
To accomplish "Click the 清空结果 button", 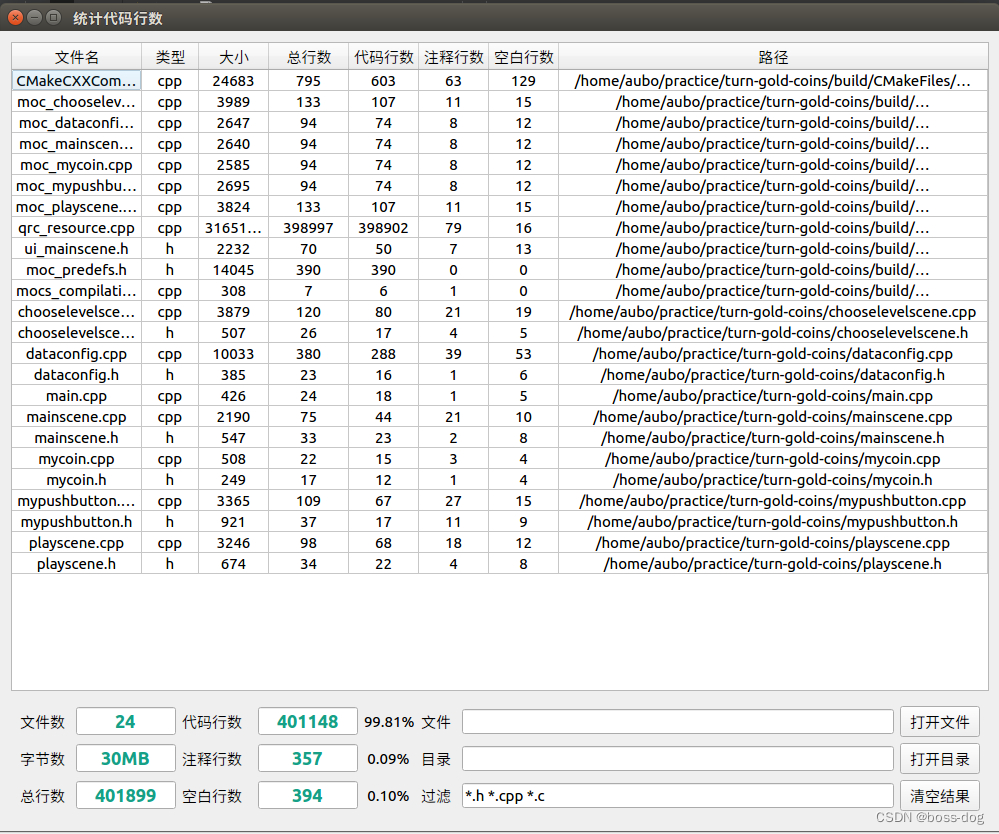I will (940, 796).
